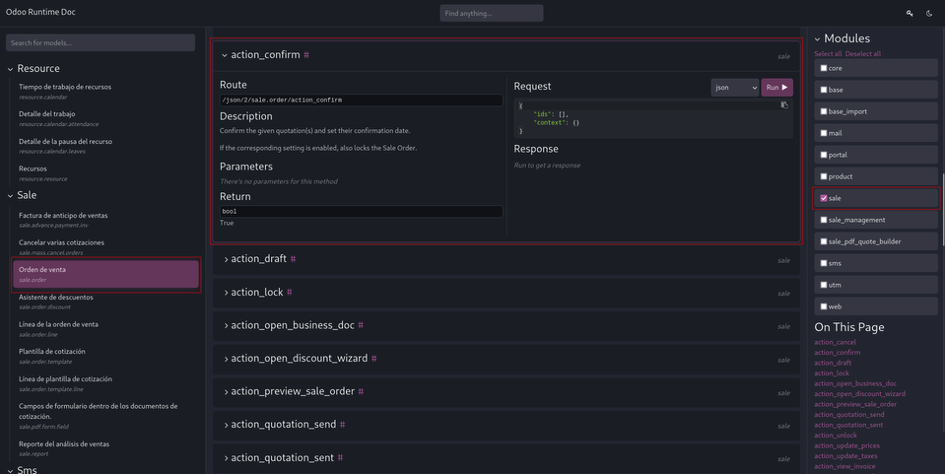Screen dimensions: 945x476
Task: Click the Deselect all link
Action: coord(863,54)
